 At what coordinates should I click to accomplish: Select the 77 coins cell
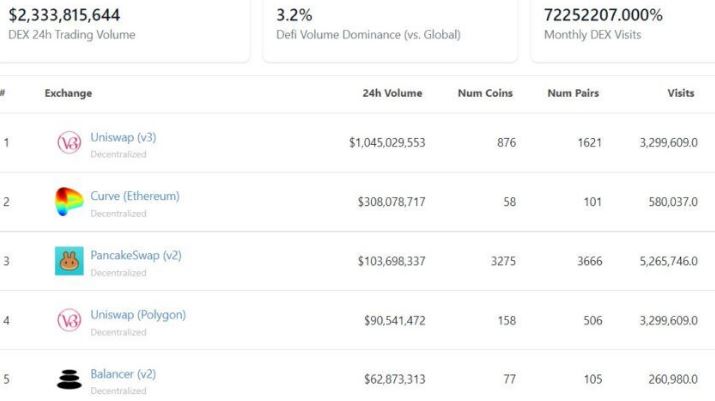509,379
